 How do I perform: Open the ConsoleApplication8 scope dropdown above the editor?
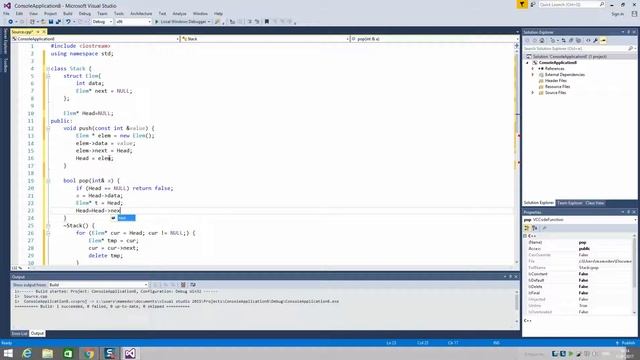pos(95,39)
